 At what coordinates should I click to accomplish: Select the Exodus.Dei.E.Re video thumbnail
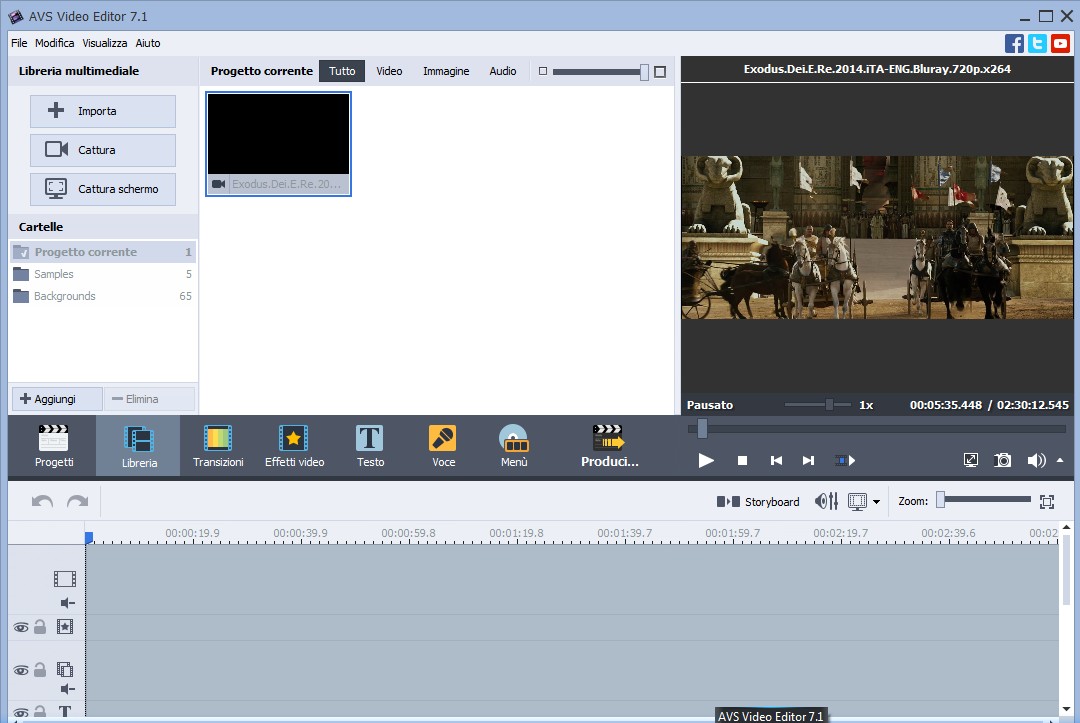pos(278,144)
